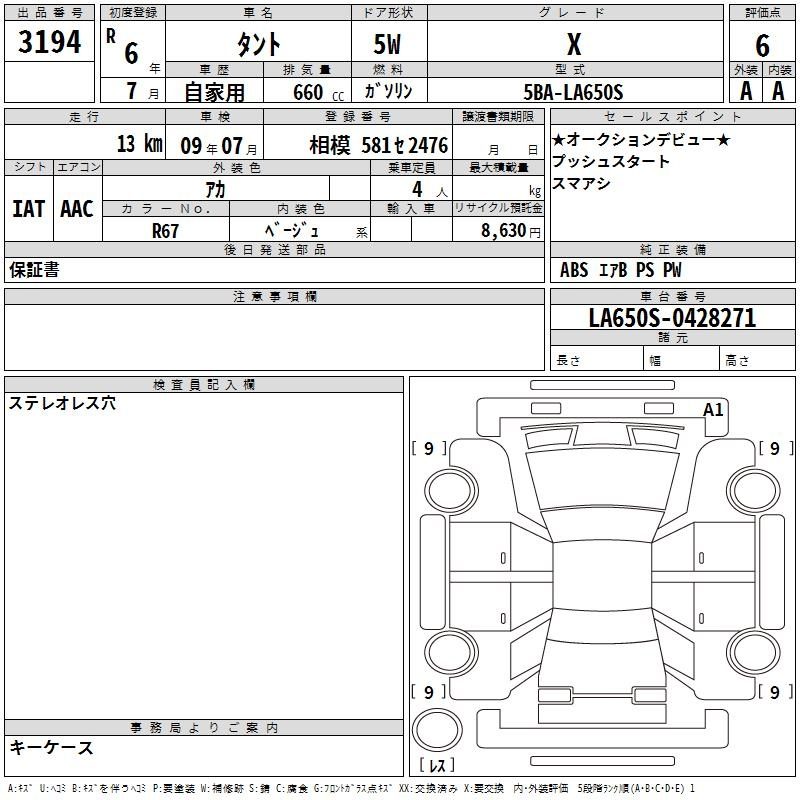800x800 pixels.
Task: Select the chassis number "LA650S-0428271"
Action: (x=672, y=318)
